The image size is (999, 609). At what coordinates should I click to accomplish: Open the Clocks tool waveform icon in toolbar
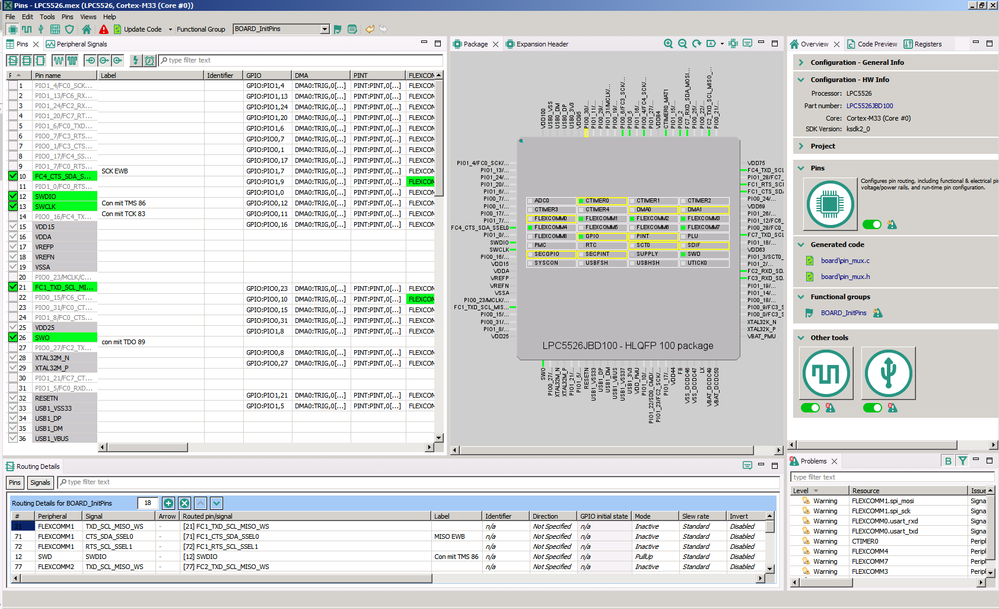27,29
